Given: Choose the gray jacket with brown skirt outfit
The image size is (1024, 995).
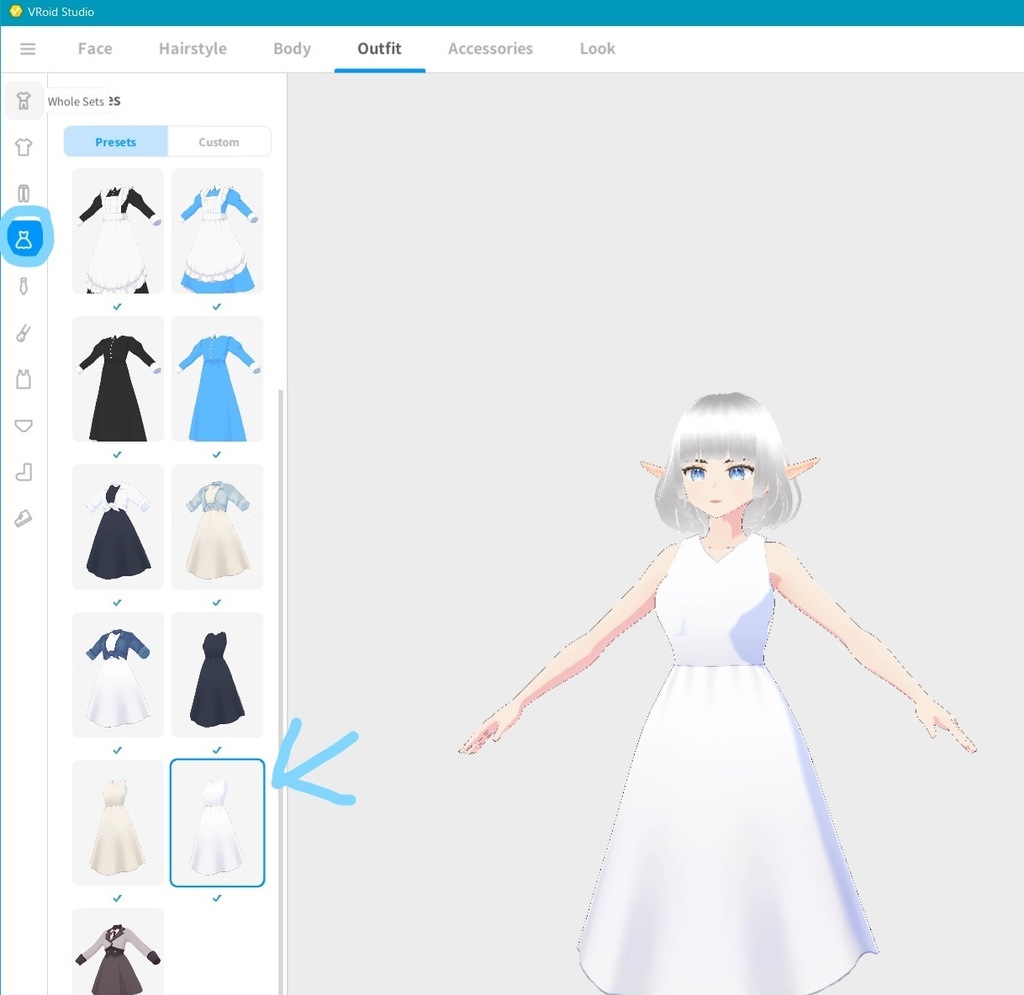Looking at the screenshot, I should pos(118,951).
